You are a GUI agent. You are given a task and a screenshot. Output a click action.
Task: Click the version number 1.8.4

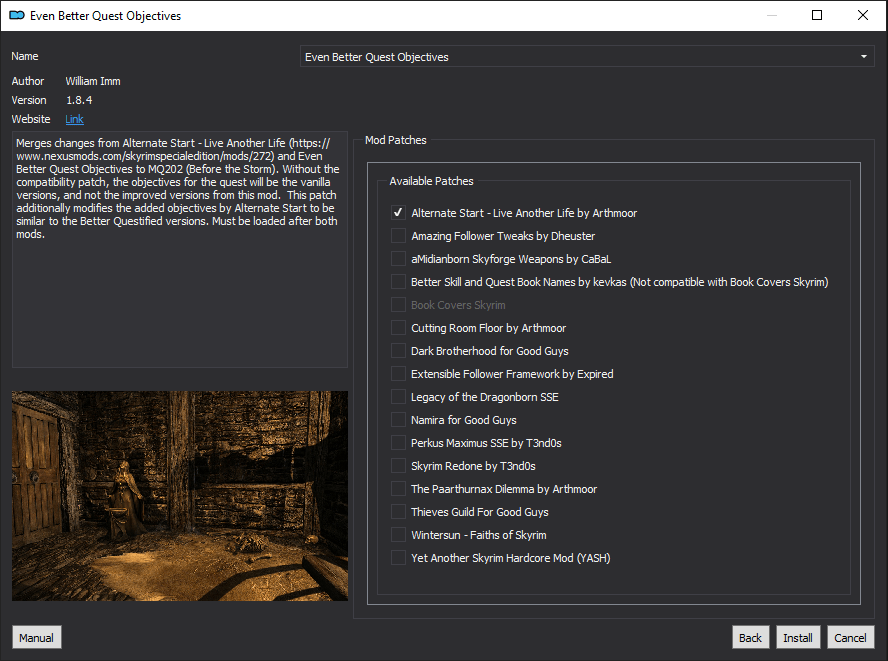[79, 100]
